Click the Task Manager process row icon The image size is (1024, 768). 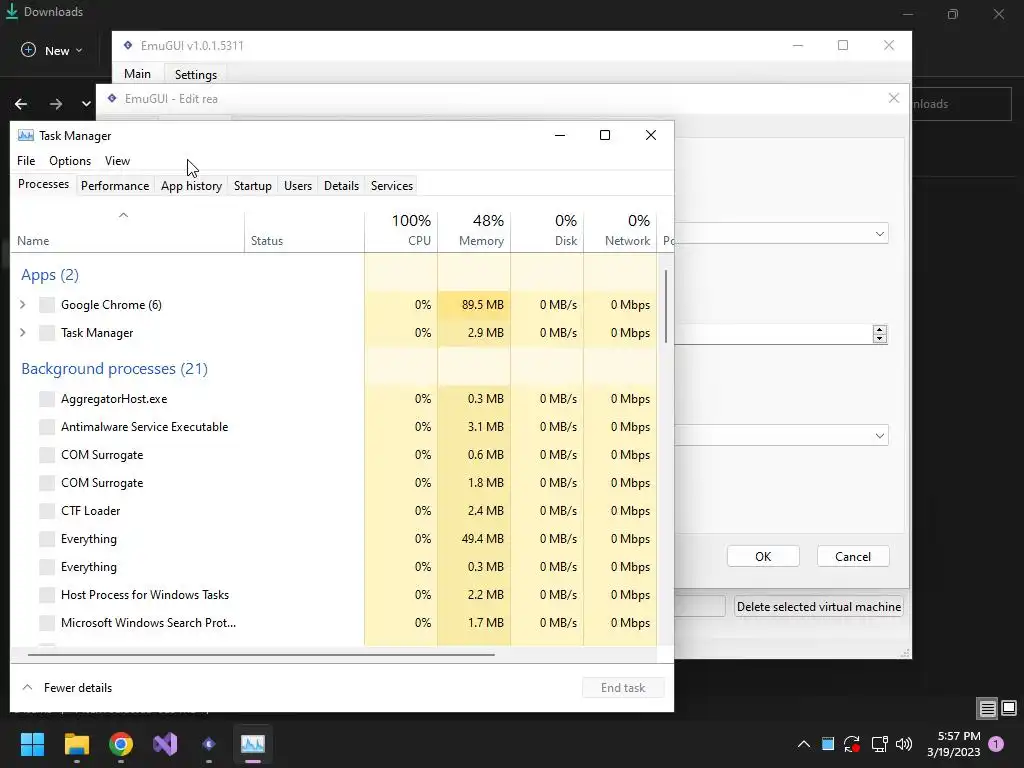coord(47,333)
